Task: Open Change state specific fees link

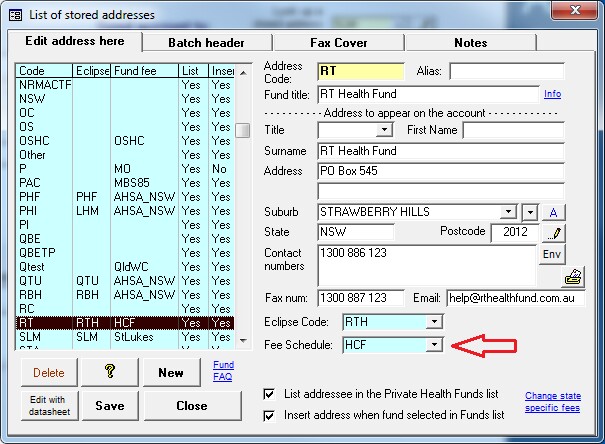Action: click(x=553, y=402)
